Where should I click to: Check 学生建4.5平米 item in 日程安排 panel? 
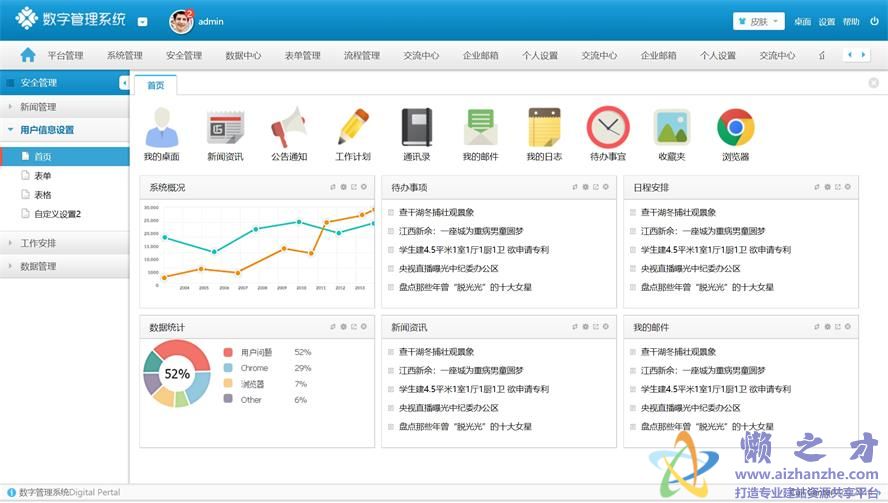pyautogui.click(x=633, y=250)
